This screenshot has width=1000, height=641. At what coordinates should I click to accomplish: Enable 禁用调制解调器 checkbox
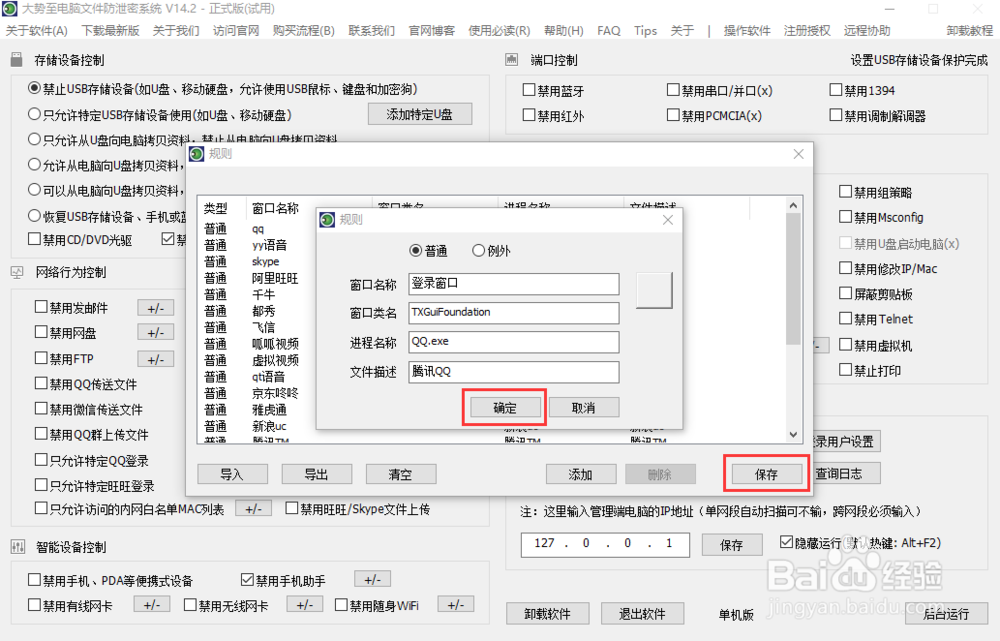coord(835,115)
